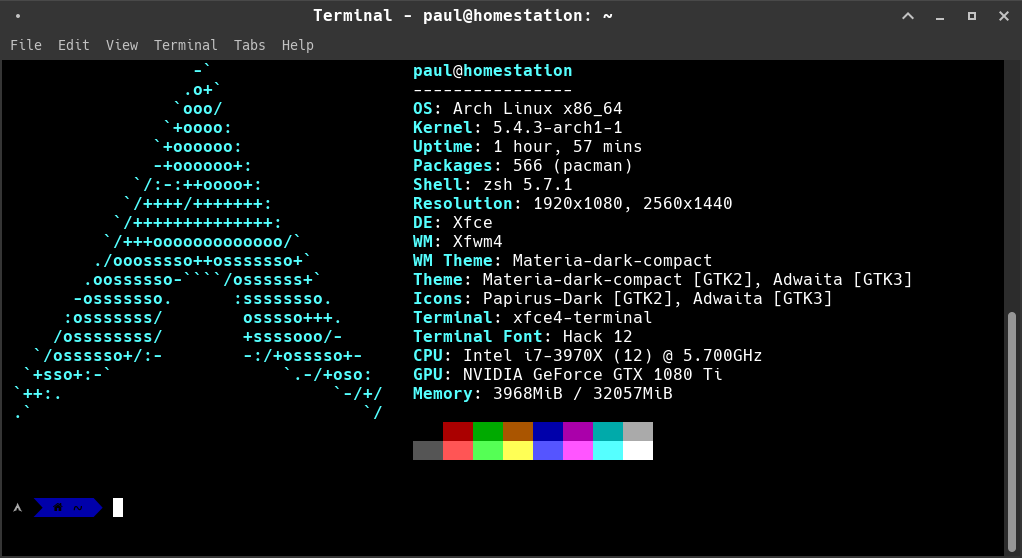
Task: Click the bright magenta color block
Action: 578,450
